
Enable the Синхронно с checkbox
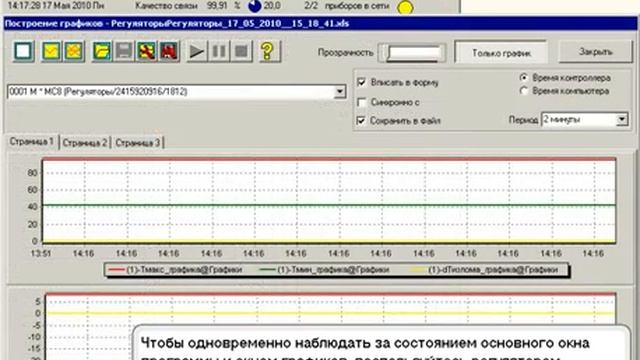coord(361,102)
